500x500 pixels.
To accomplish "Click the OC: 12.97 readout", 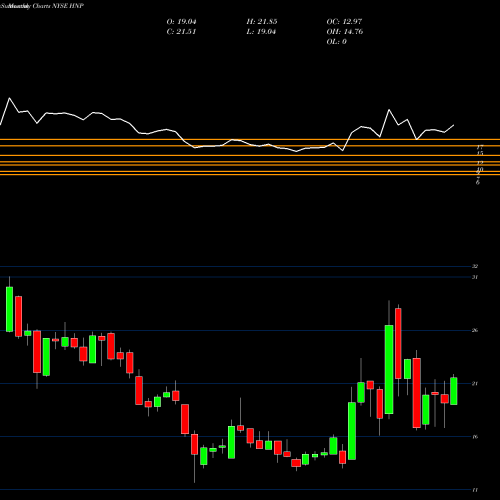I will [344, 22].
